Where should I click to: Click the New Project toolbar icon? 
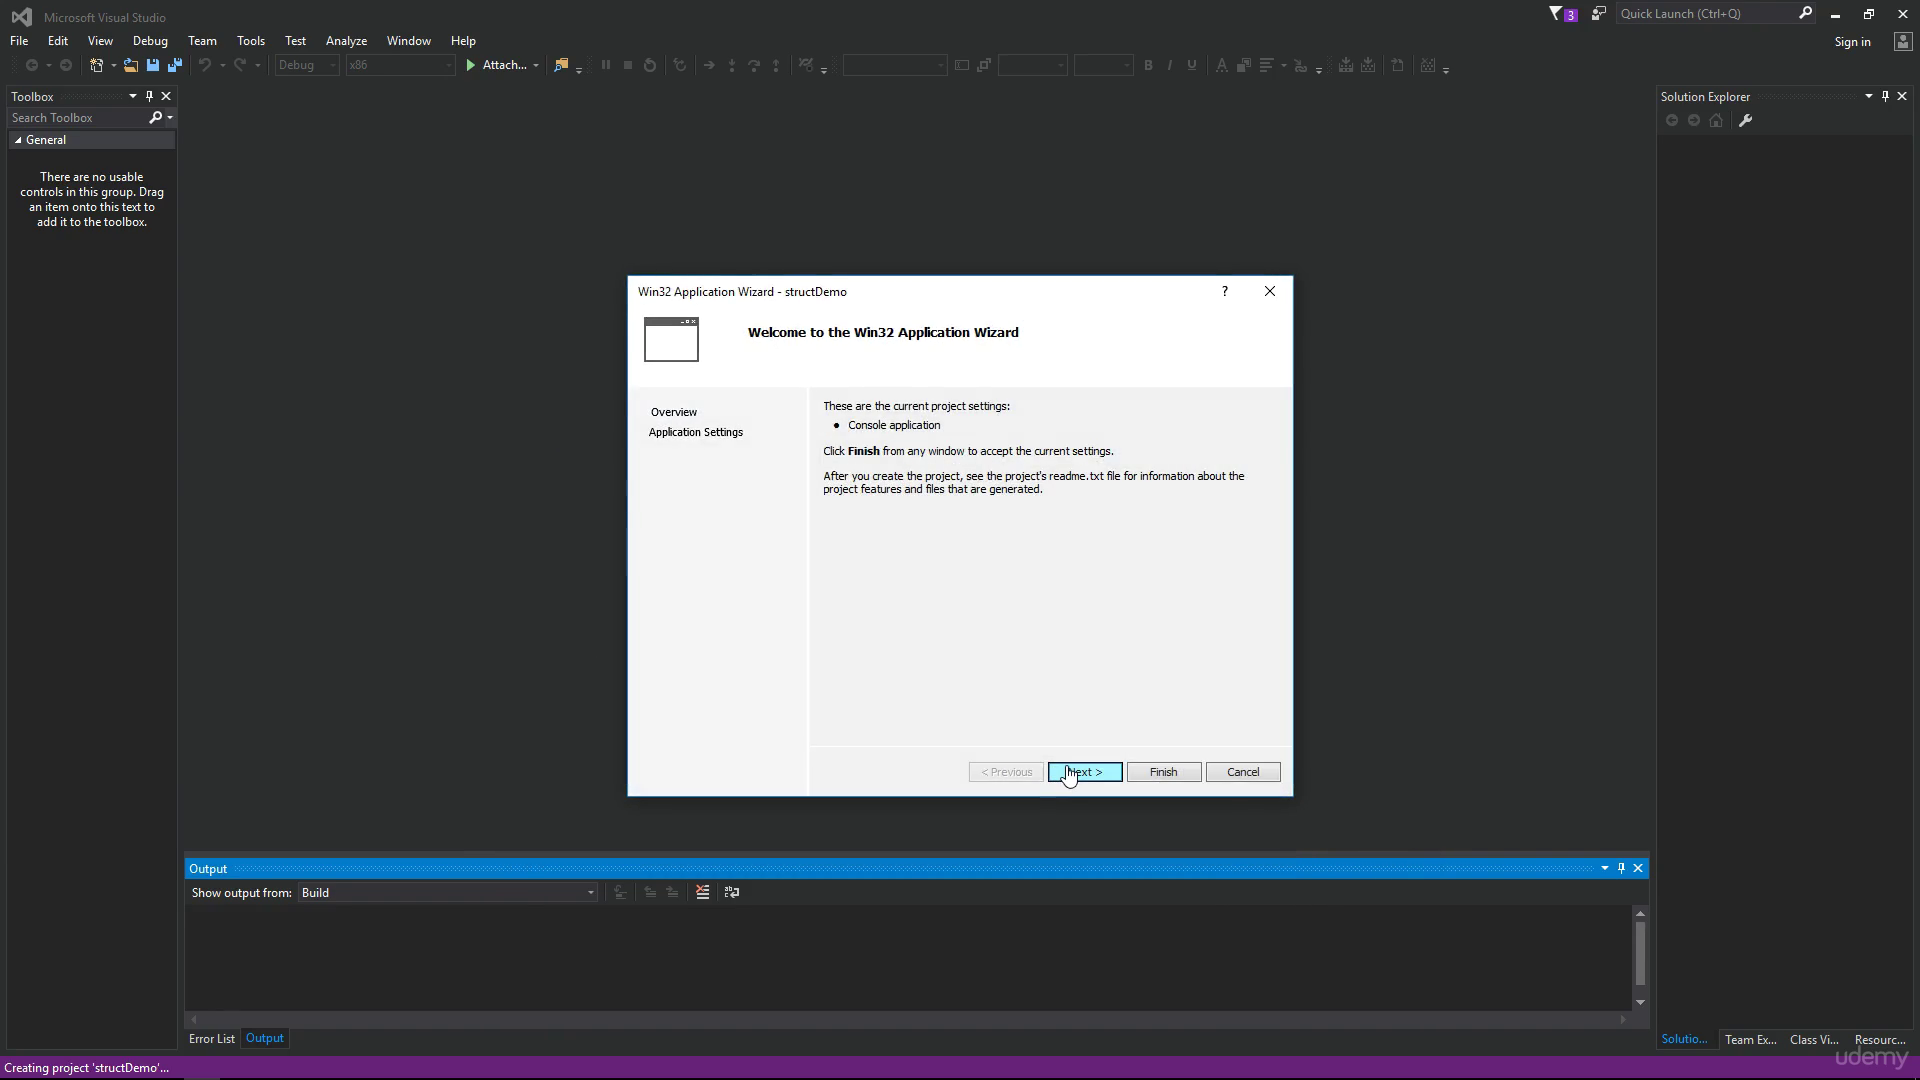point(97,65)
